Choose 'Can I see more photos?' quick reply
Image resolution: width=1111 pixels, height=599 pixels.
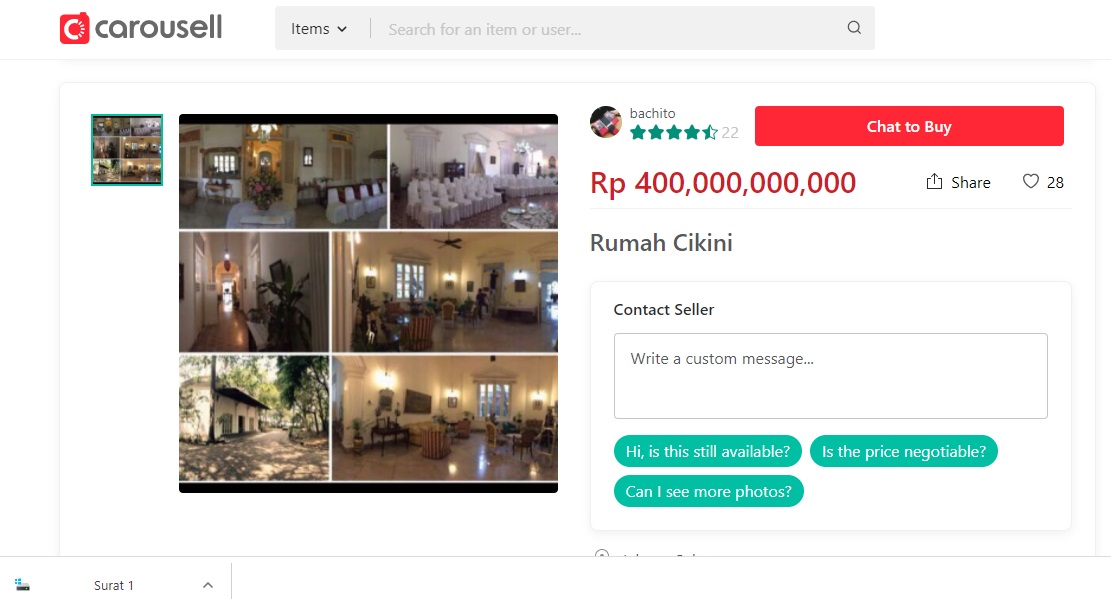point(708,491)
